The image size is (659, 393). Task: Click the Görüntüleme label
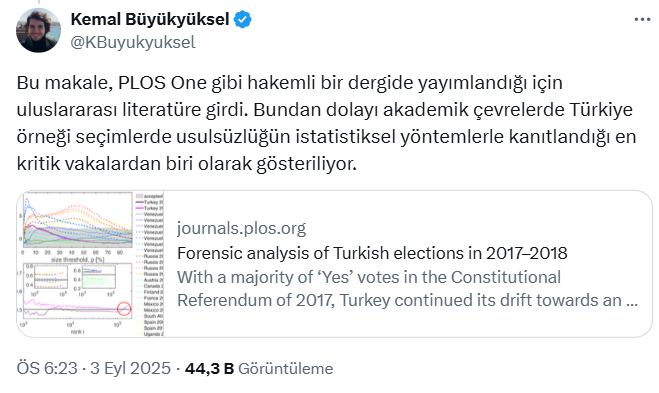[x=286, y=369]
